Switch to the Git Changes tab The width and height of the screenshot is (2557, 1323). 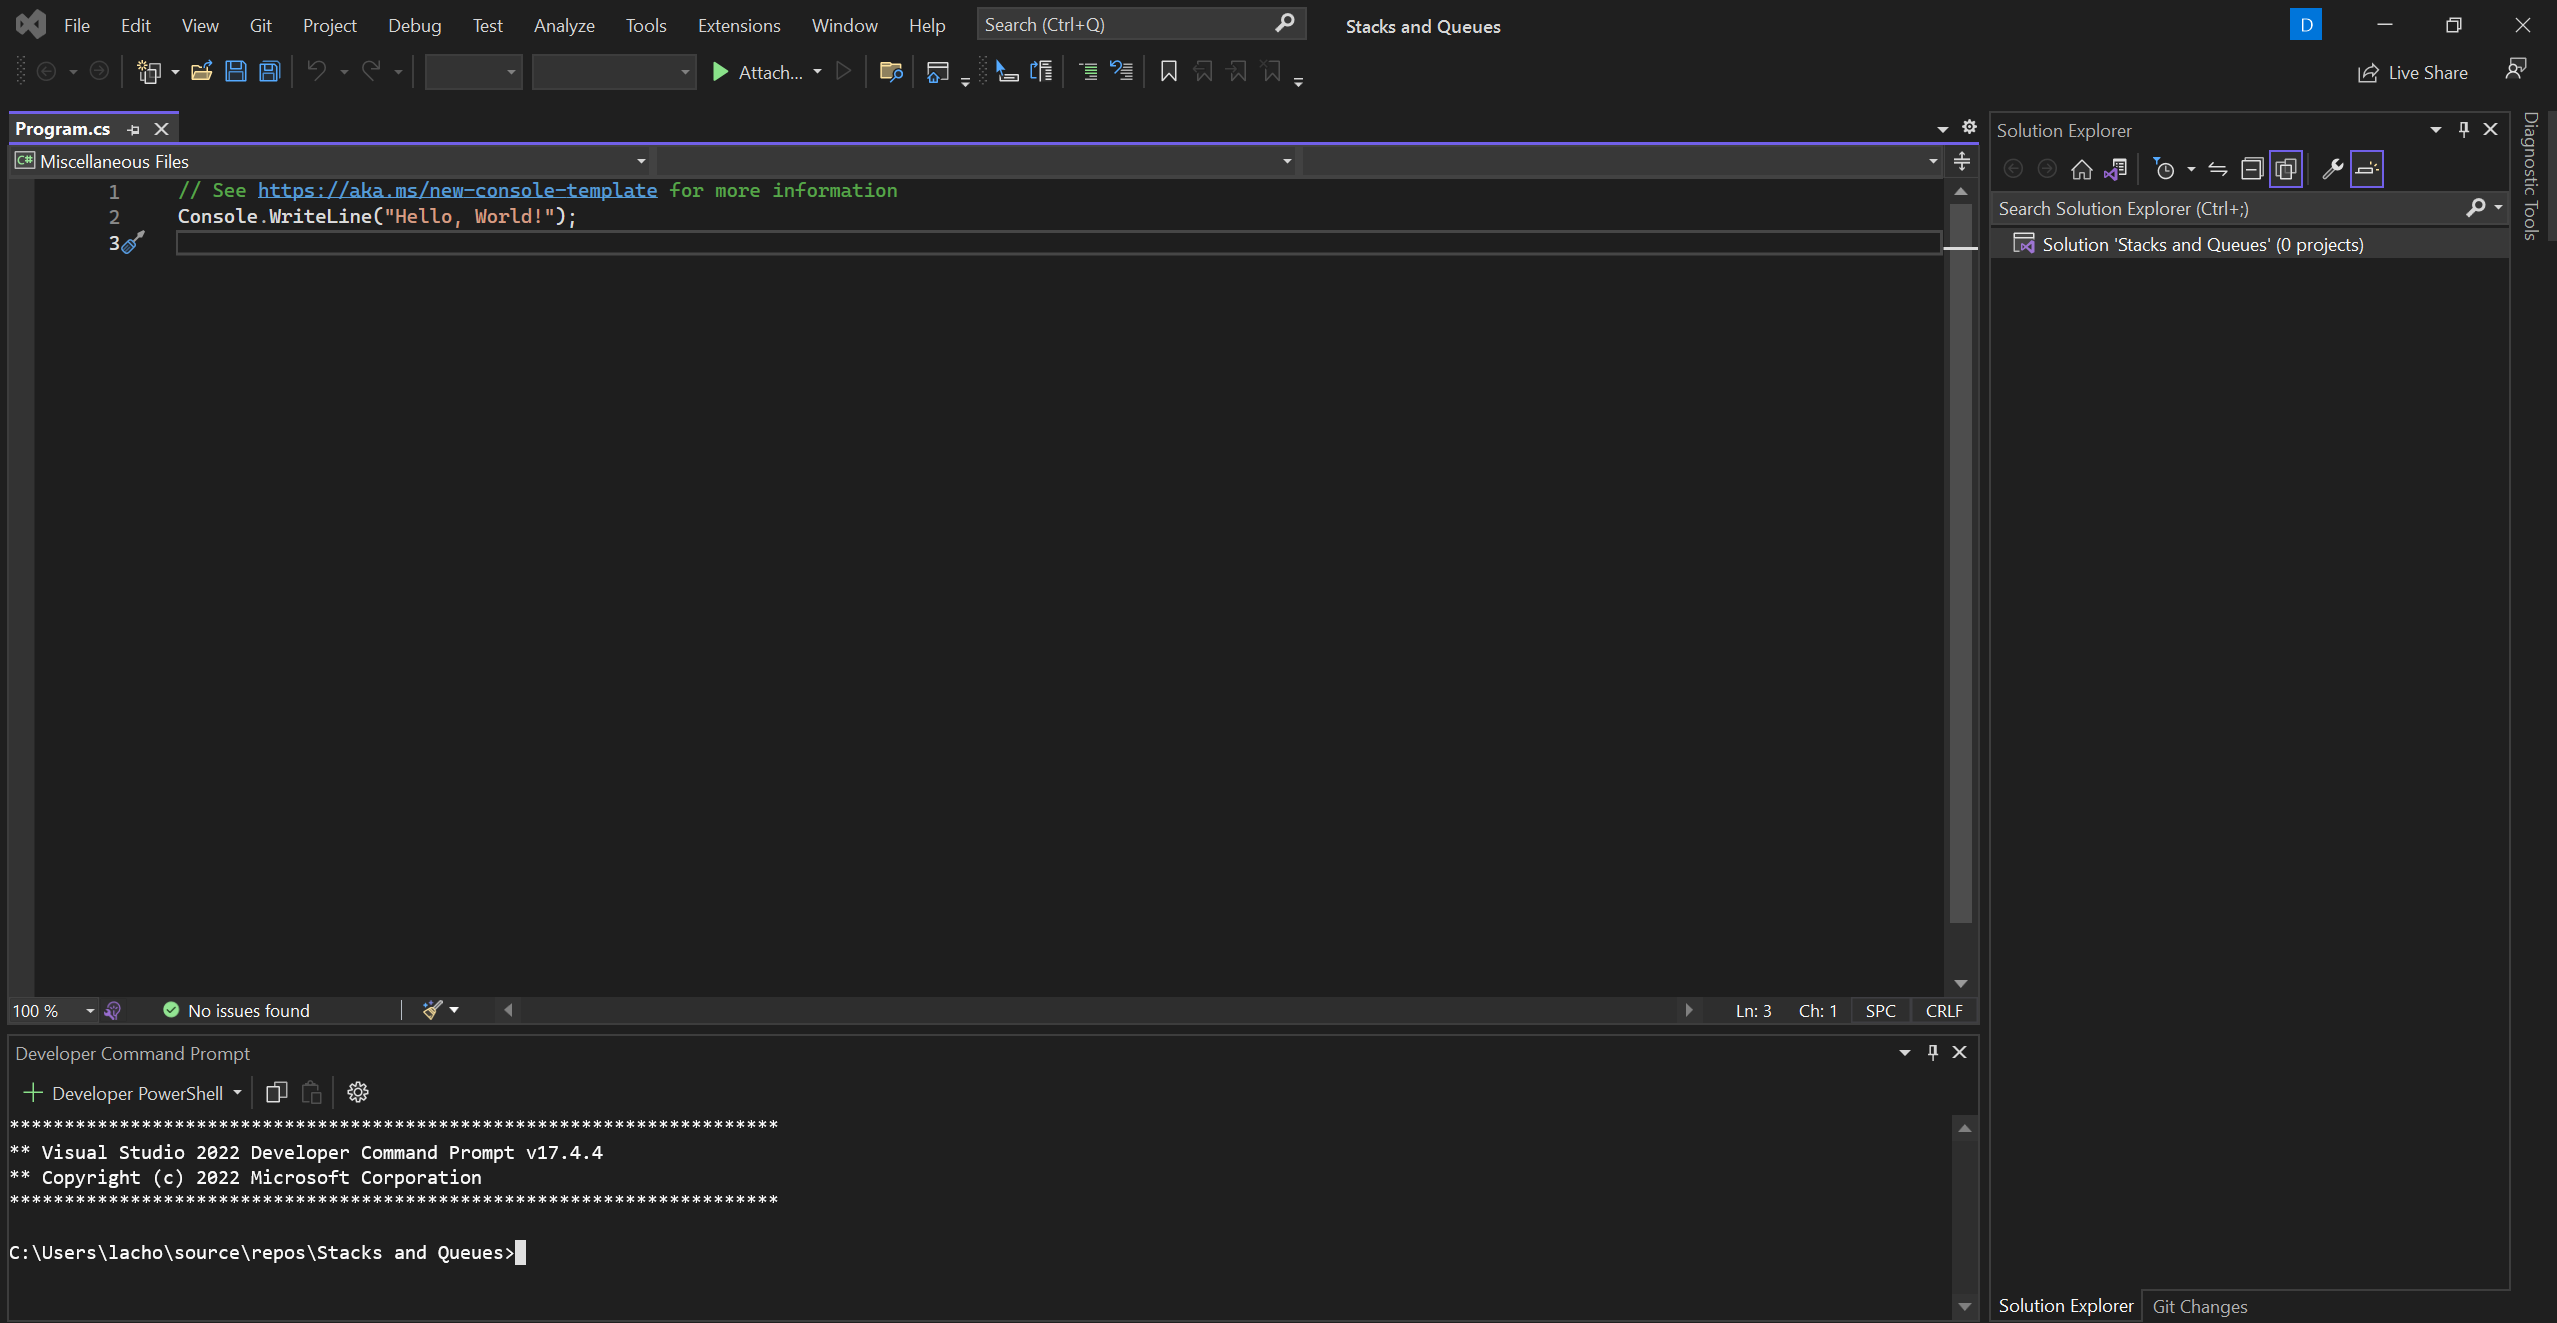tap(2199, 1306)
